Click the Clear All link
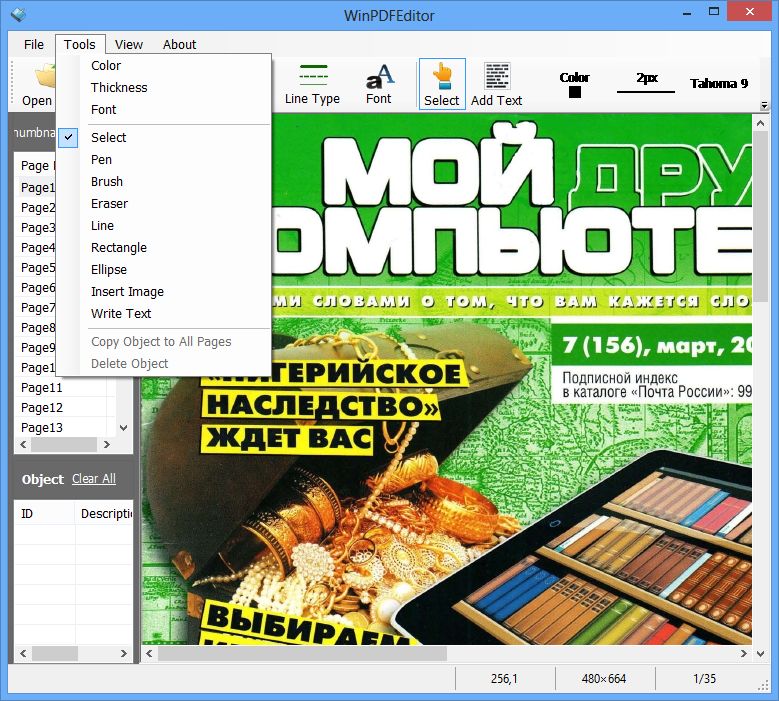This screenshot has height=701, width=779. click(x=94, y=478)
